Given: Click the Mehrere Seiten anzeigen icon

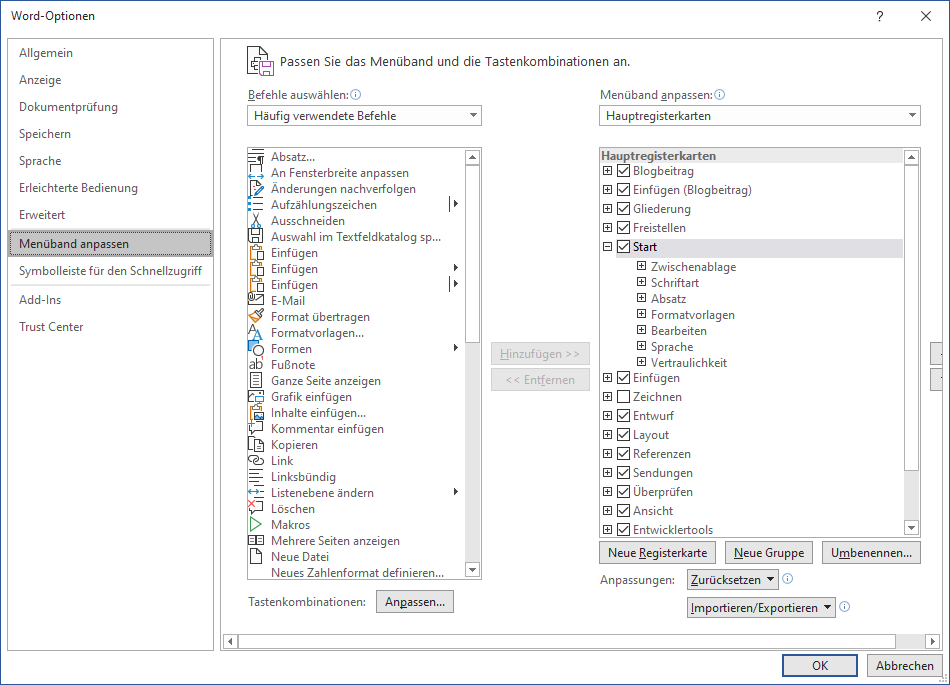Looking at the screenshot, I should [x=256, y=540].
